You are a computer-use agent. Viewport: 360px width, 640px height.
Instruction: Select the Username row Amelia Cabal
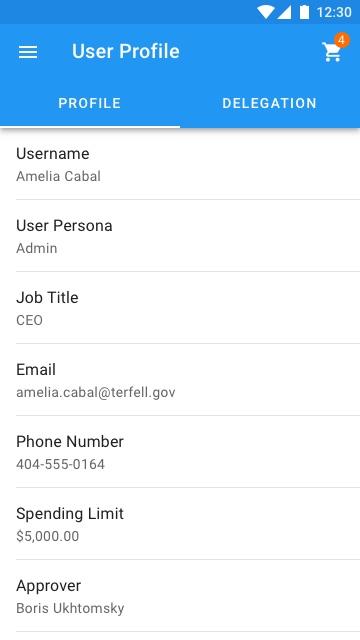[x=180, y=164]
